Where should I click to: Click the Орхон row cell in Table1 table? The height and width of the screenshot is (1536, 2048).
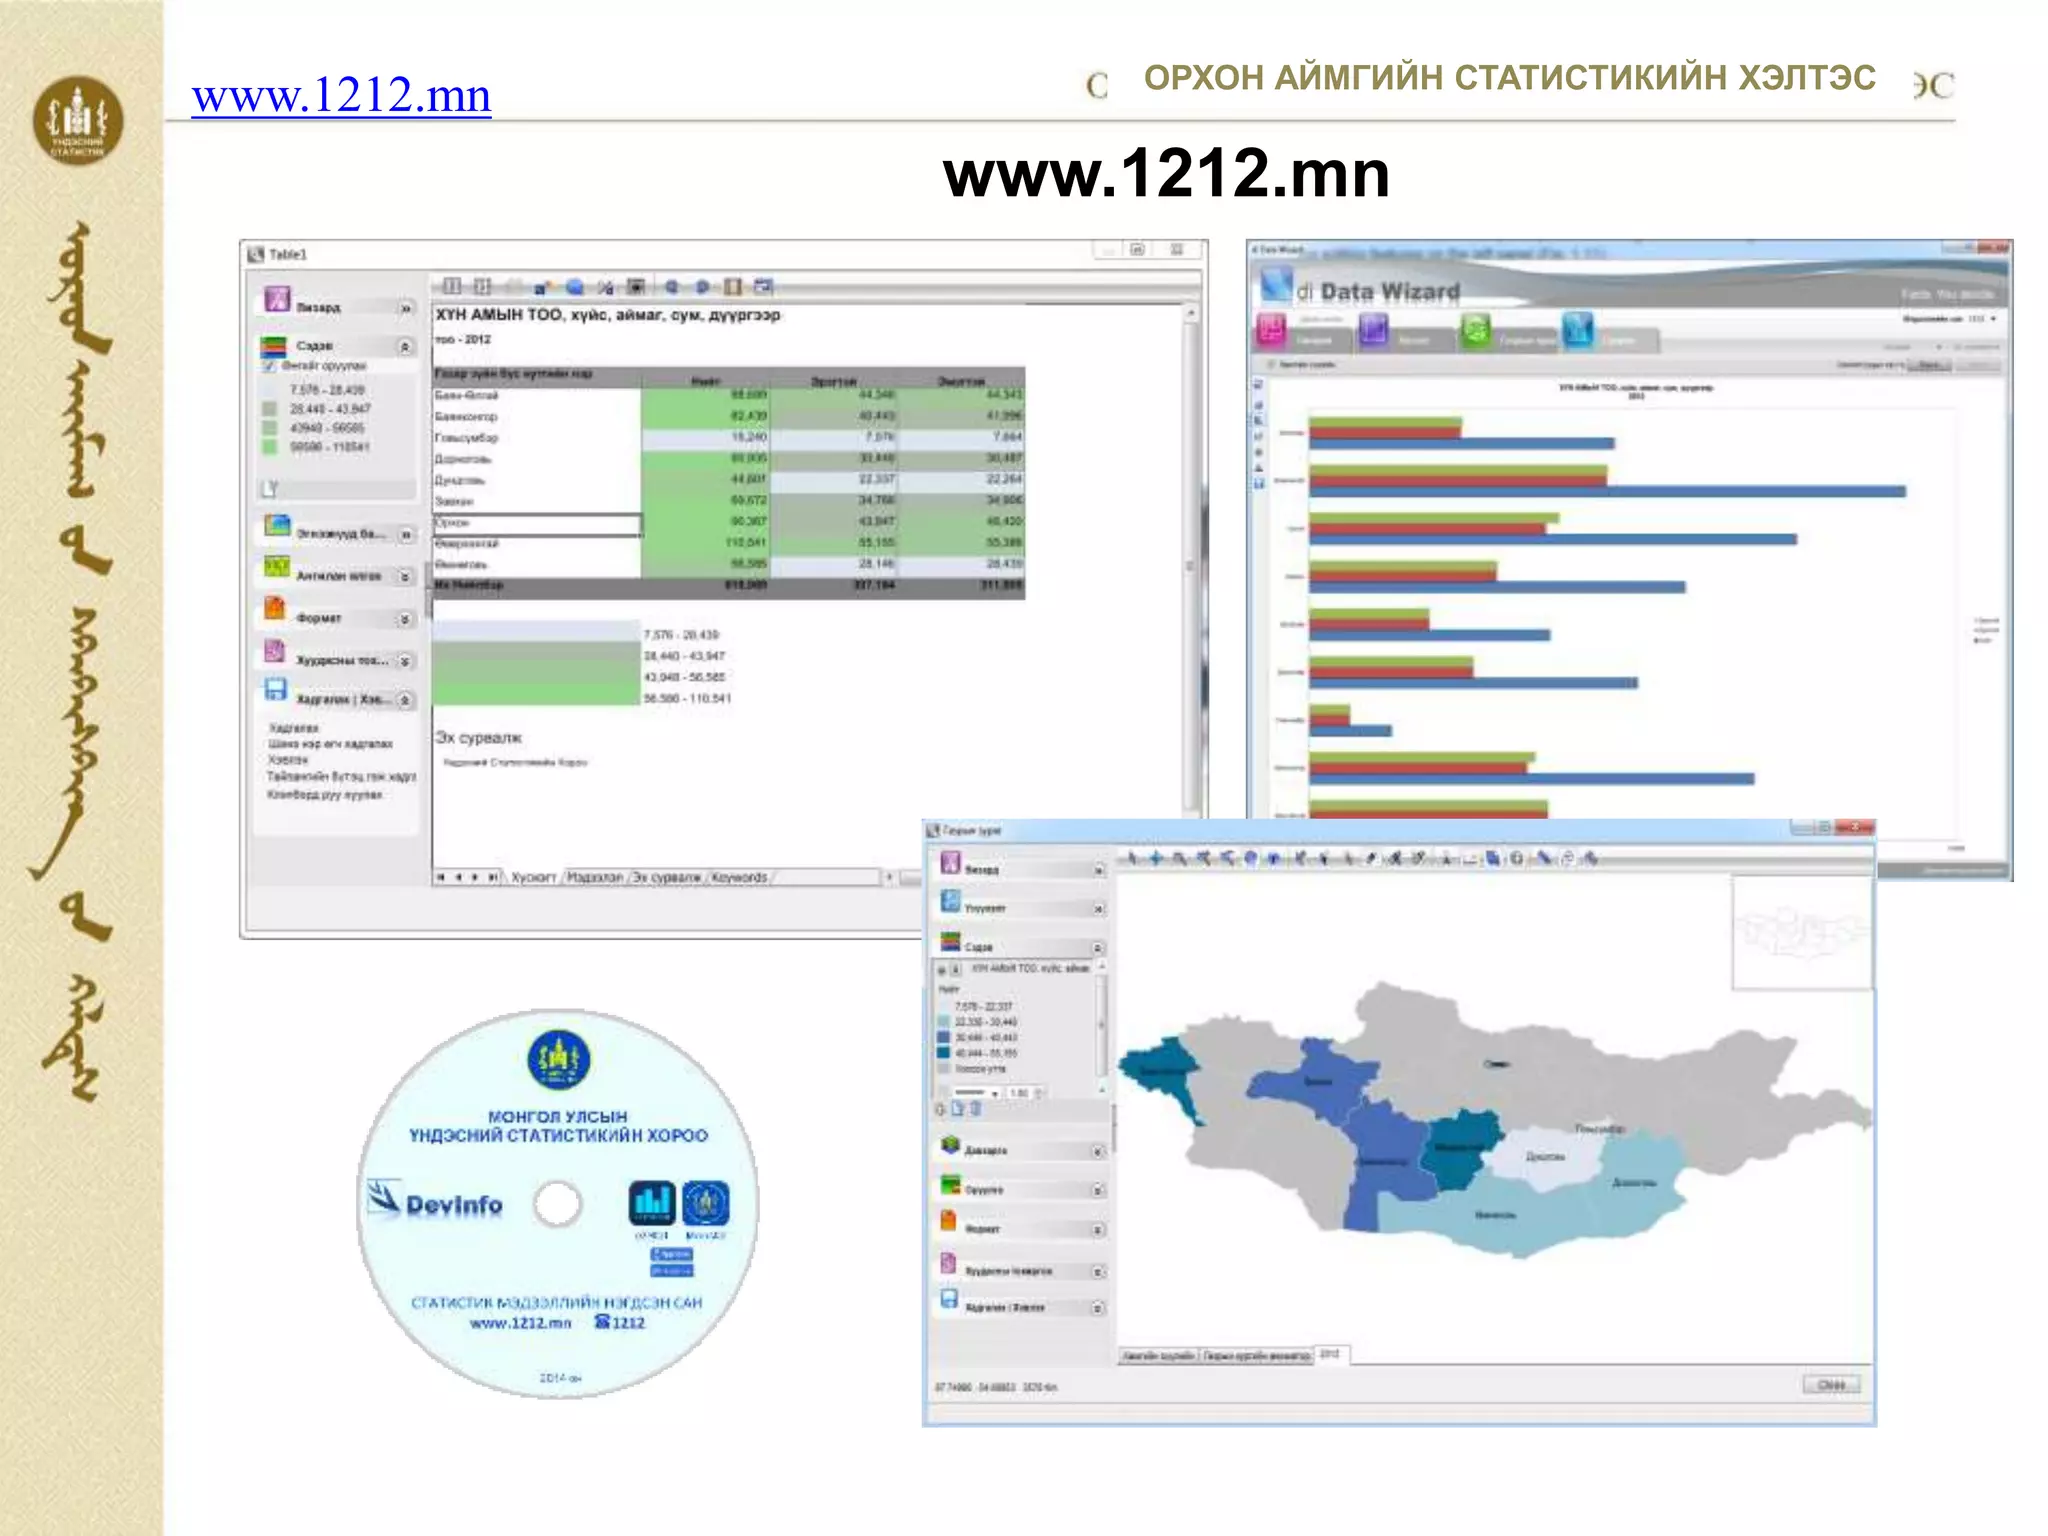537,523
